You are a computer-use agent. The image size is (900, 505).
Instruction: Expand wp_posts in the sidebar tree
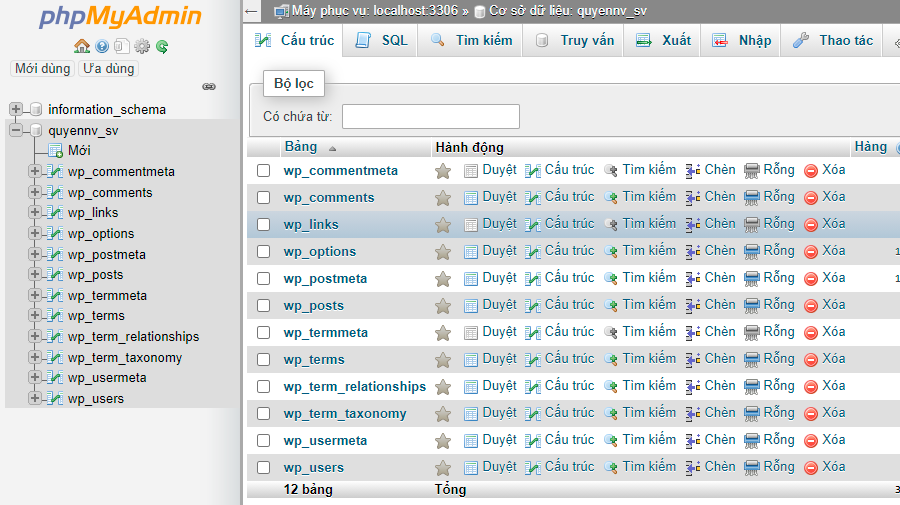tap(35, 275)
